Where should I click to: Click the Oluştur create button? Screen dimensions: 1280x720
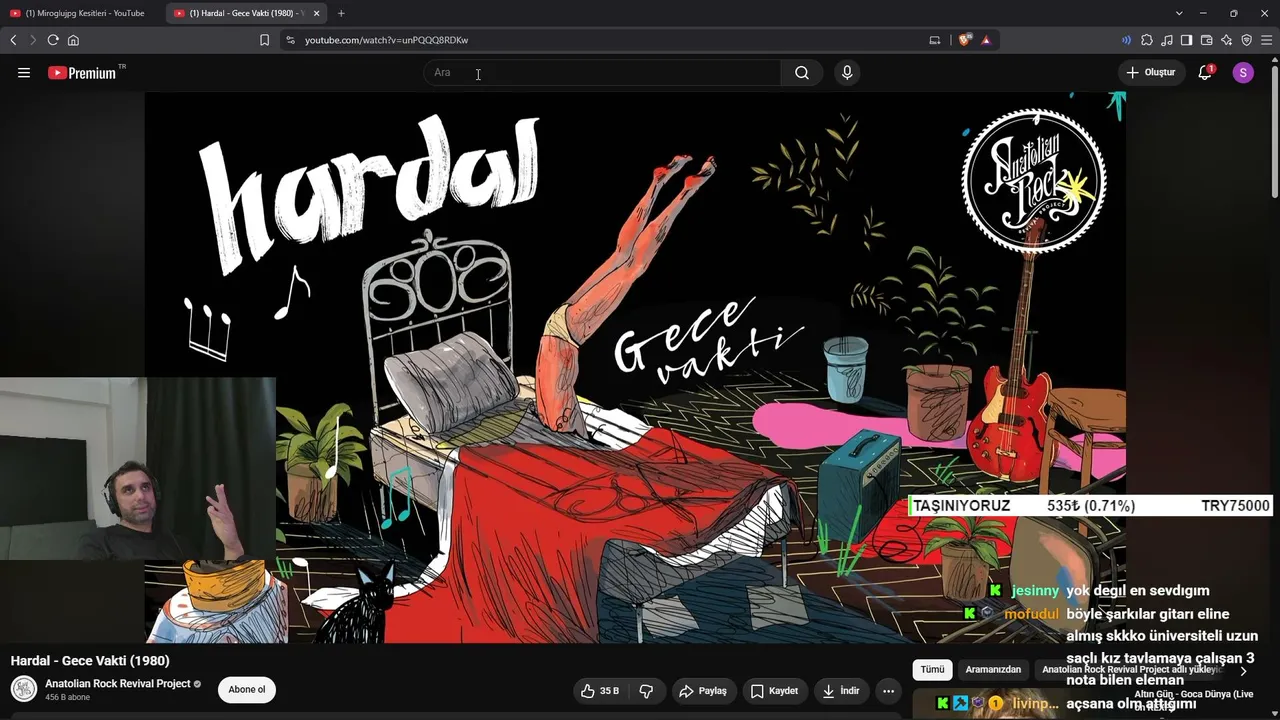coord(1151,72)
